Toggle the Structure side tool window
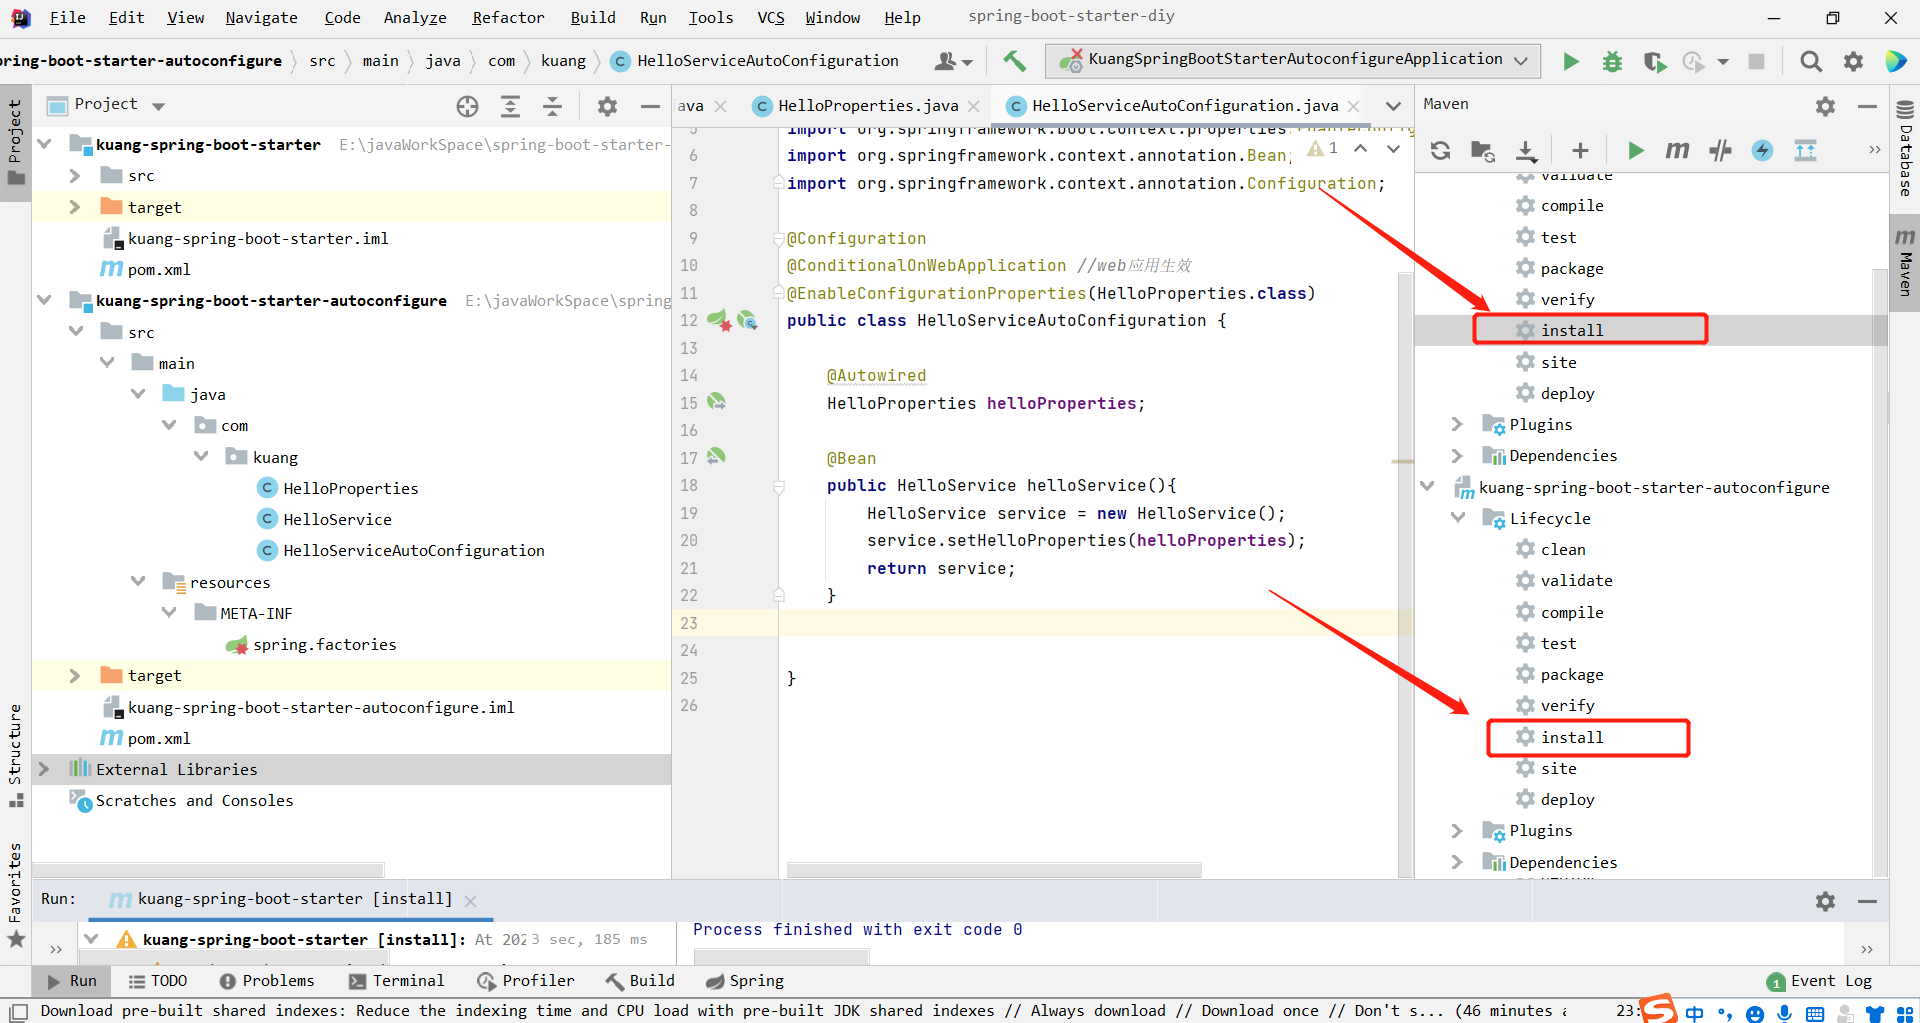This screenshot has width=1920, height=1023. [15, 756]
